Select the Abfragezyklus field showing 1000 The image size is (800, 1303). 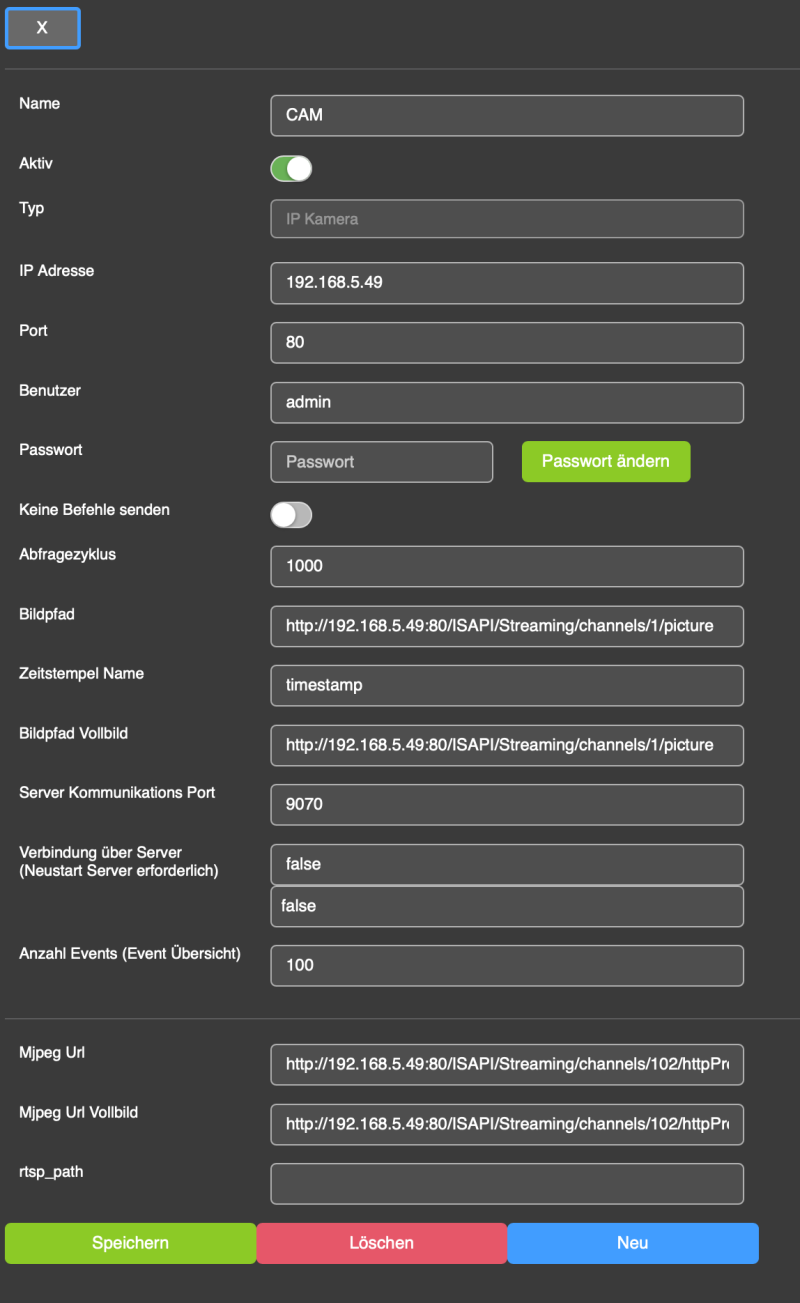point(506,566)
